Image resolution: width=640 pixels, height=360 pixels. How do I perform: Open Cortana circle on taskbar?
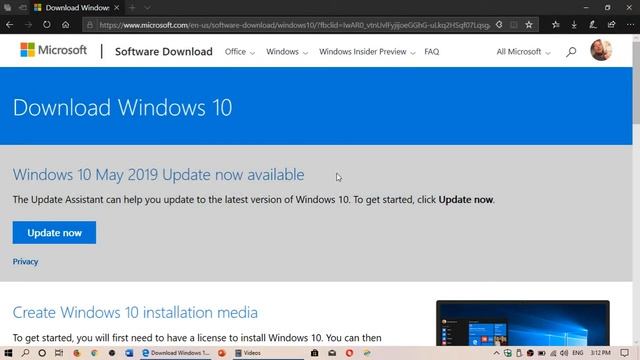[x=42, y=353]
